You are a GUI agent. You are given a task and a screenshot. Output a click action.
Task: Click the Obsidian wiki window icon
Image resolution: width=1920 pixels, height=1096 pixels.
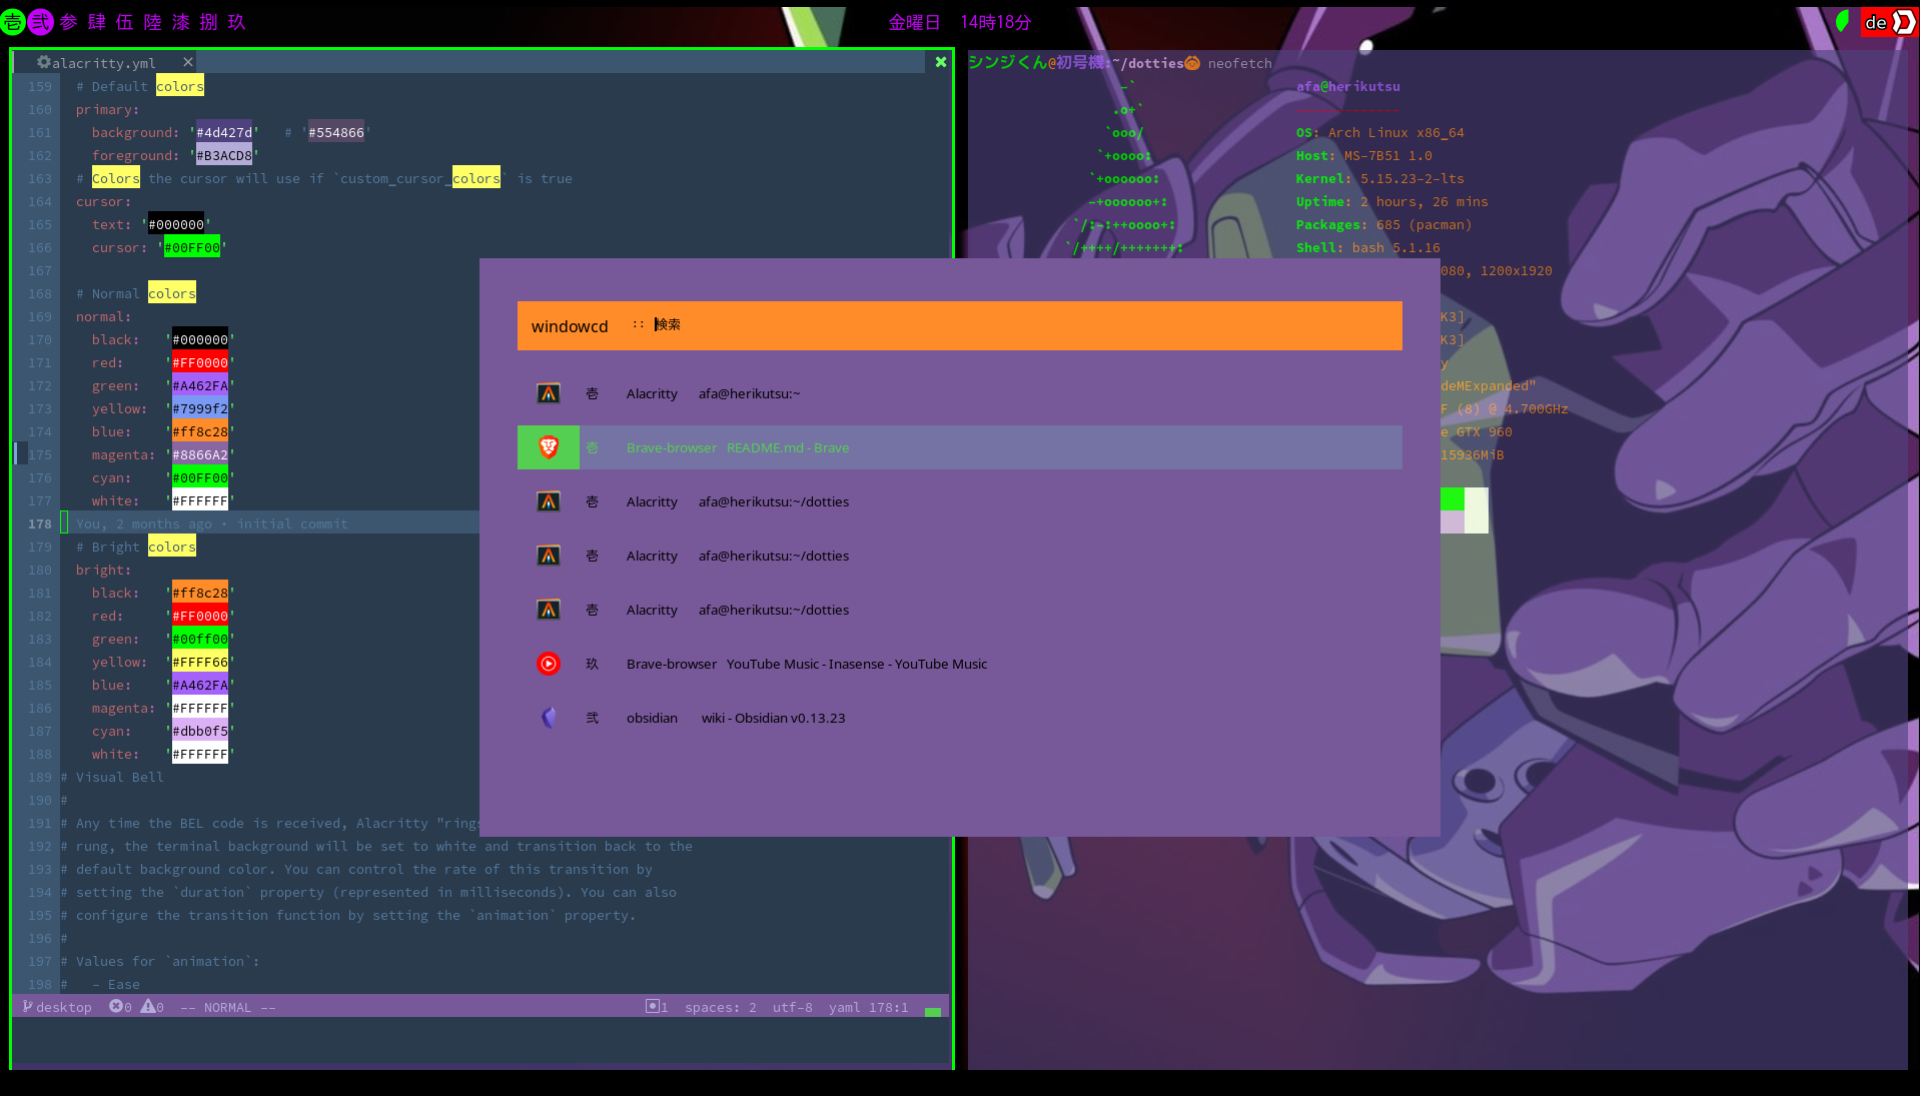pyautogui.click(x=548, y=717)
